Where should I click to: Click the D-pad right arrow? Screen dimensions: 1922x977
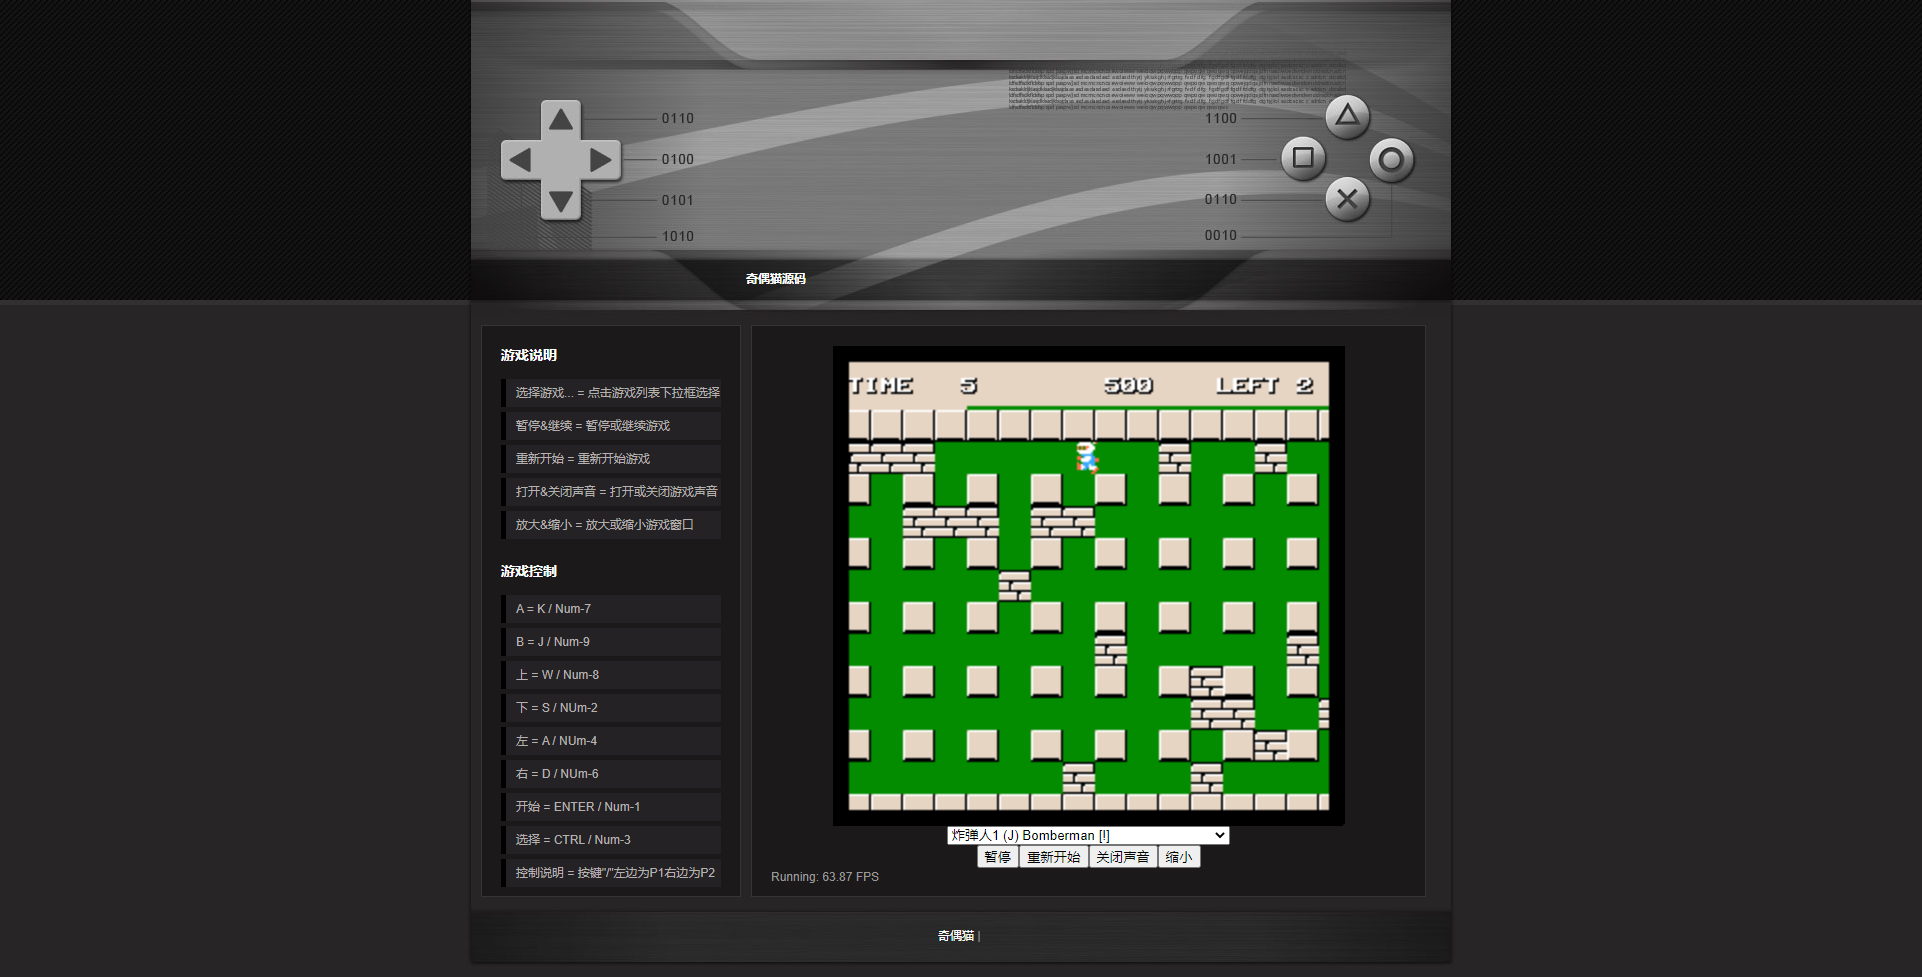click(601, 160)
